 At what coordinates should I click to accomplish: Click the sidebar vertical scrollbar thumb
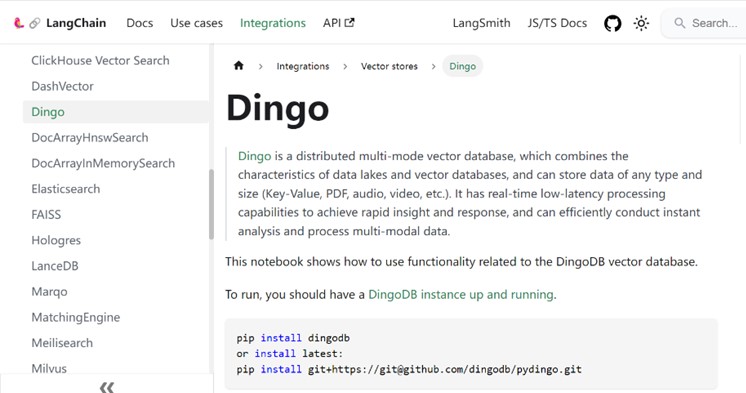(211, 204)
